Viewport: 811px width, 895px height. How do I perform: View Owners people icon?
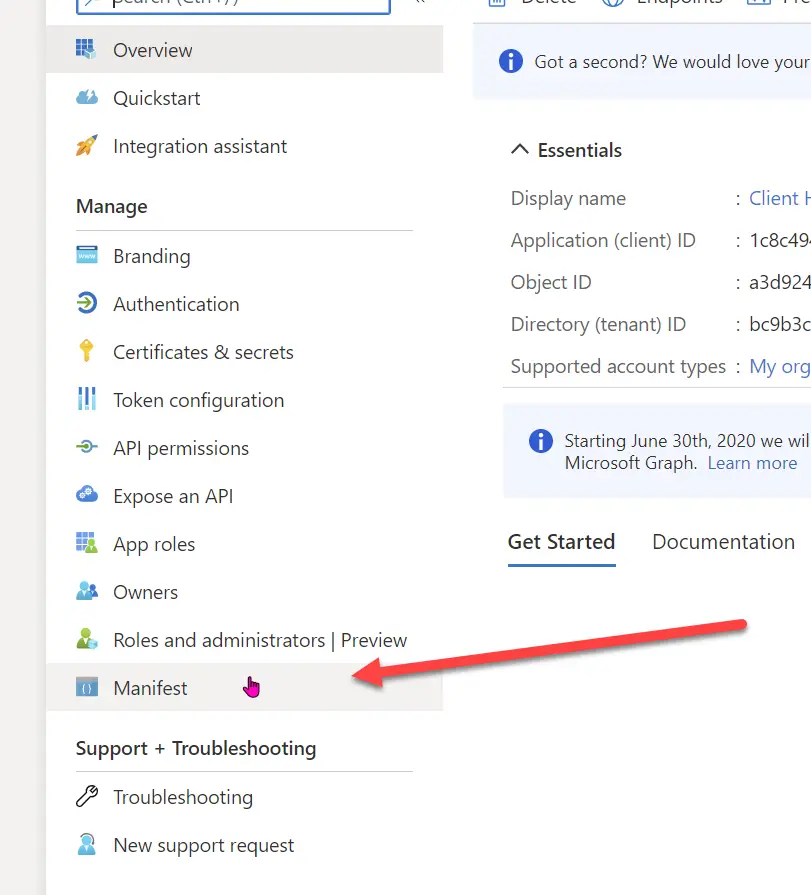click(87, 591)
